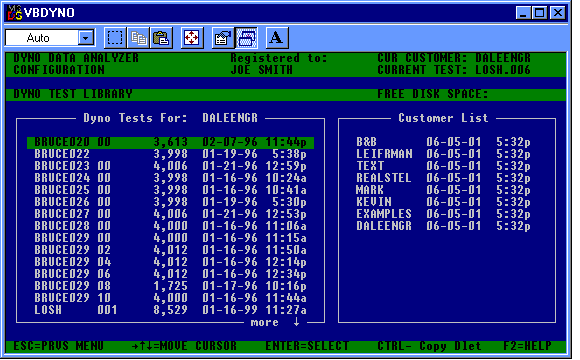Click F2=HELP in bottom bar
The image size is (580, 360).
[x=527, y=346]
